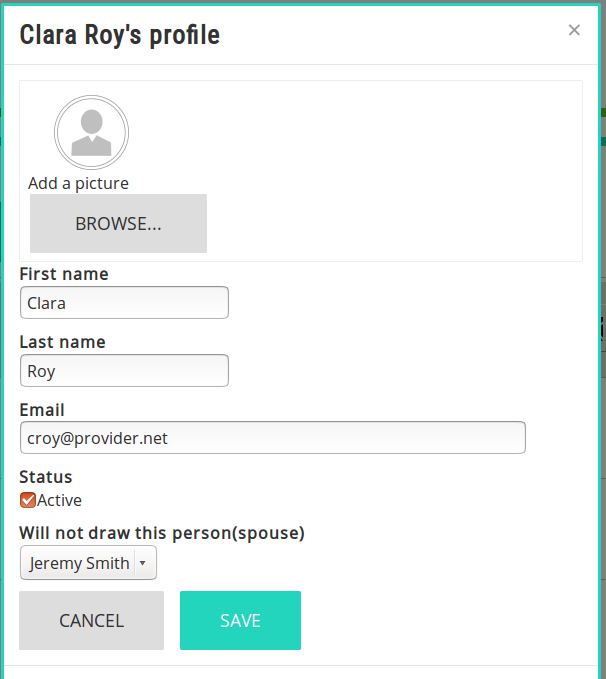Uncheck the Active status checkbox
The width and height of the screenshot is (606, 679).
(28, 500)
